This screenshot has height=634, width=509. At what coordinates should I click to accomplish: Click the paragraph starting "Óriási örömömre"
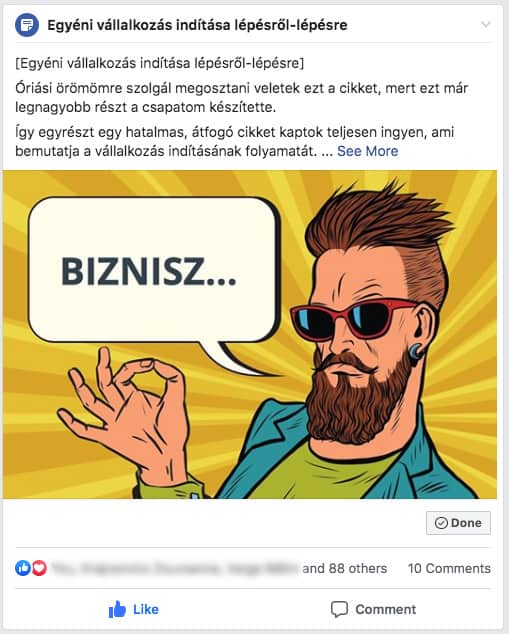(241, 97)
